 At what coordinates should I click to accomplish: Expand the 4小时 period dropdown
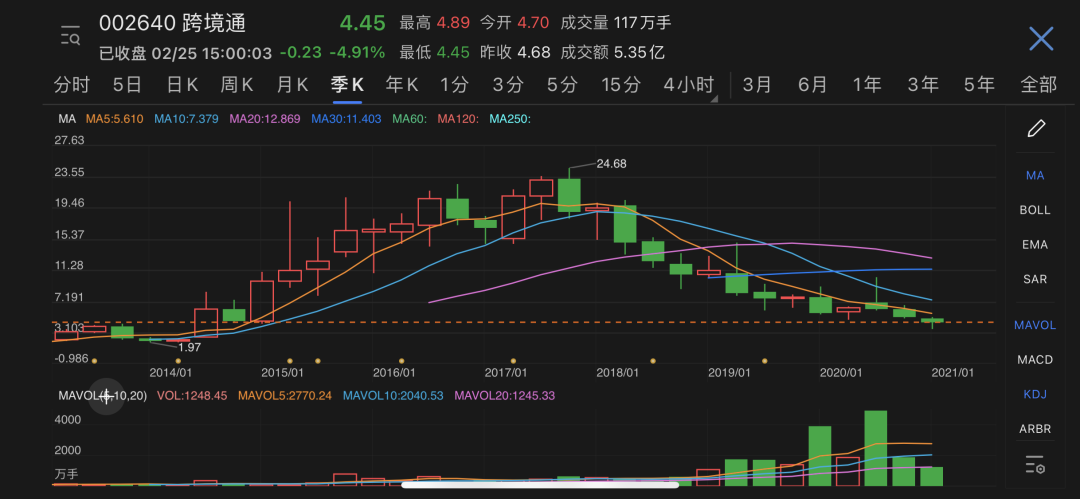tap(690, 85)
